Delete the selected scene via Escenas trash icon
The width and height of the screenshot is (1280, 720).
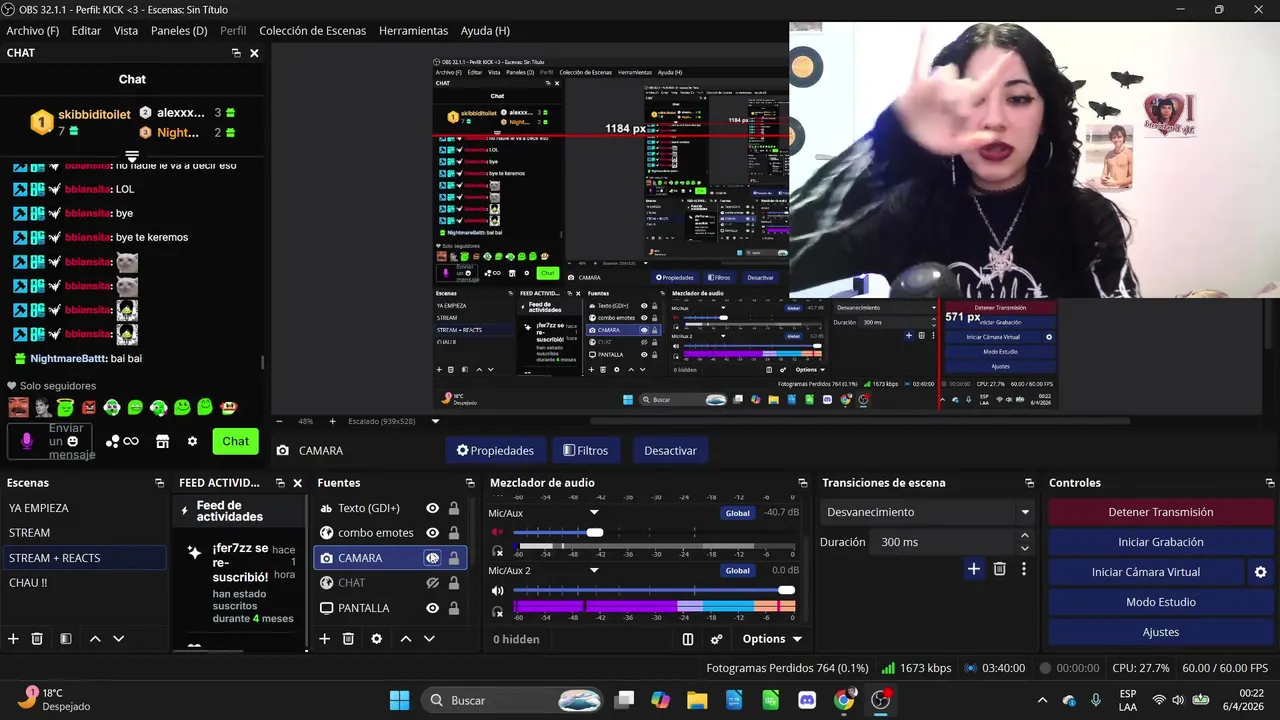(37, 639)
